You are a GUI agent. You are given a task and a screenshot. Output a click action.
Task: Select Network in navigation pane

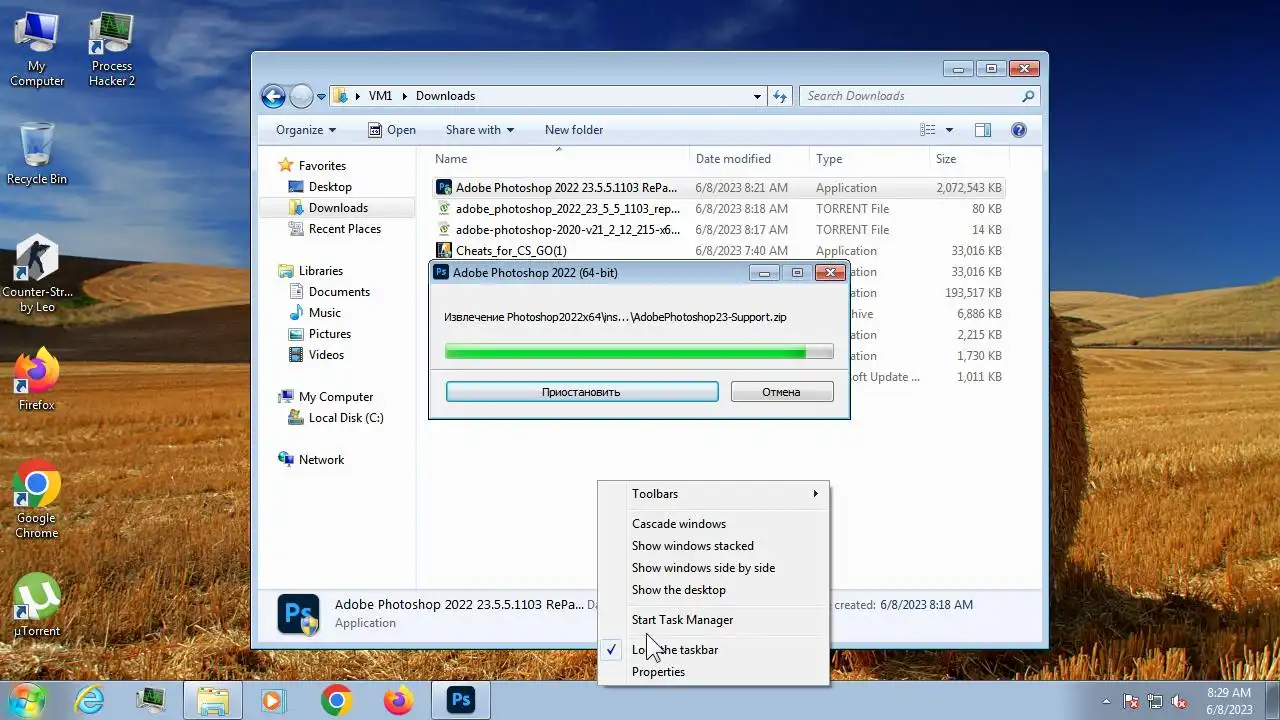point(321,460)
